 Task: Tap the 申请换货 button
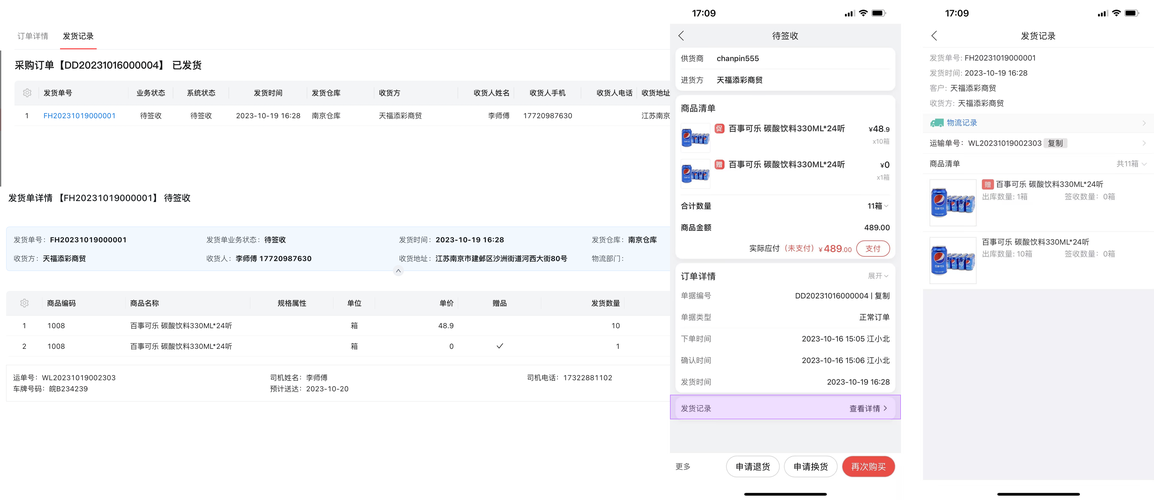click(x=810, y=467)
